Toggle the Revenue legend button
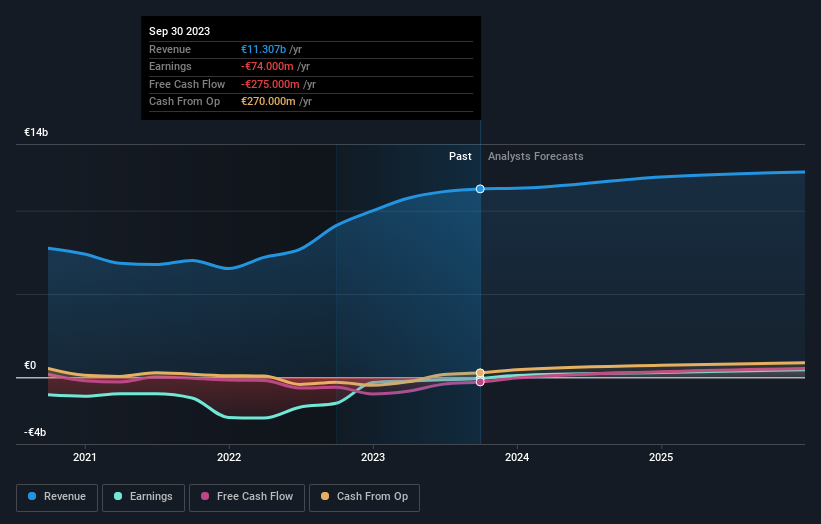This screenshot has height=524, width=821. click(x=57, y=497)
